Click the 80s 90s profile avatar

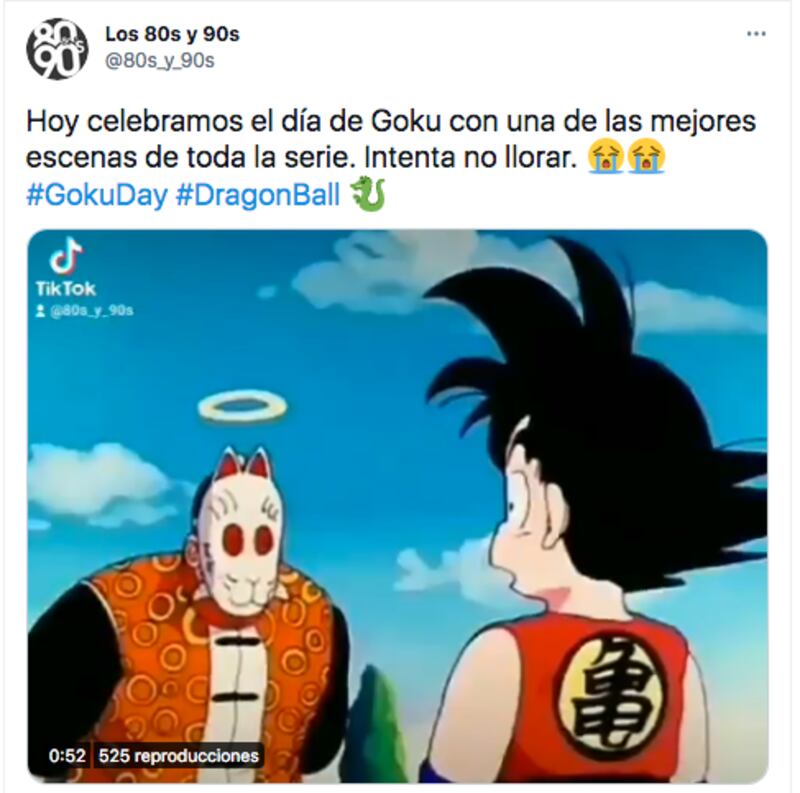(x=57, y=49)
